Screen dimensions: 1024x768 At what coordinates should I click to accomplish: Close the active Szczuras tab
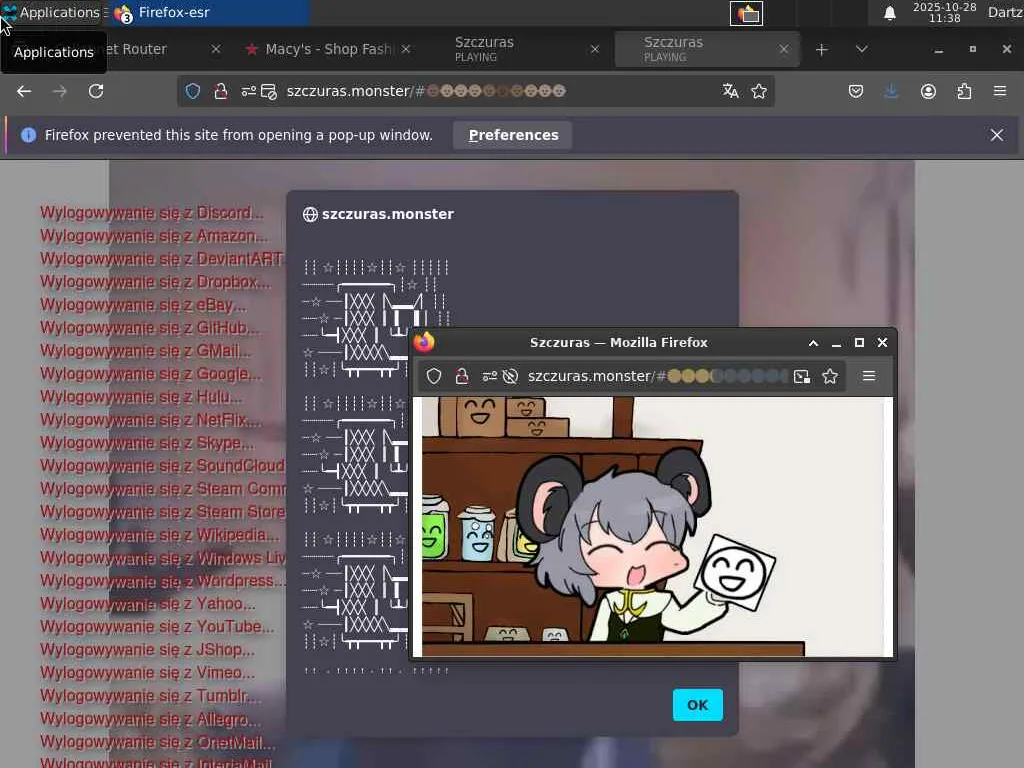click(x=784, y=49)
